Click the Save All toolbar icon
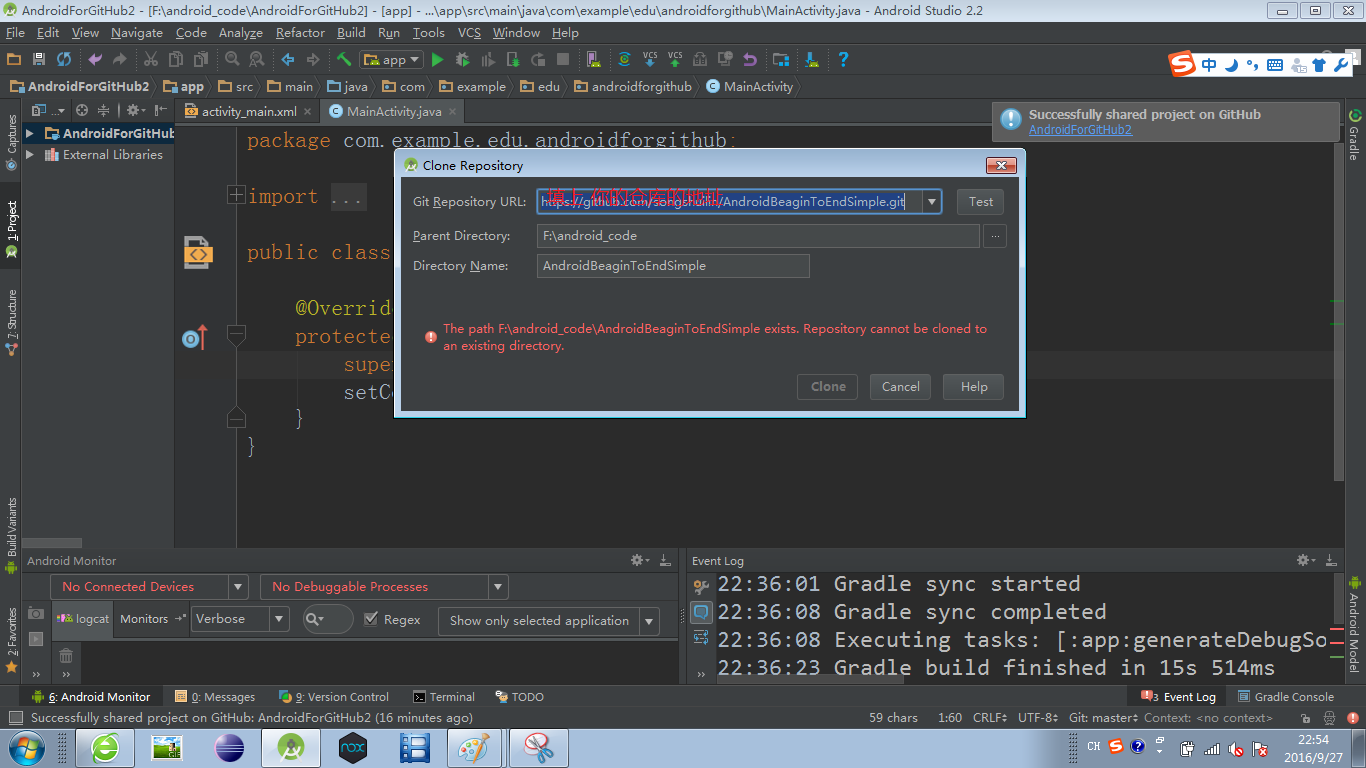The height and width of the screenshot is (768, 1366). click(x=39, y=60)
